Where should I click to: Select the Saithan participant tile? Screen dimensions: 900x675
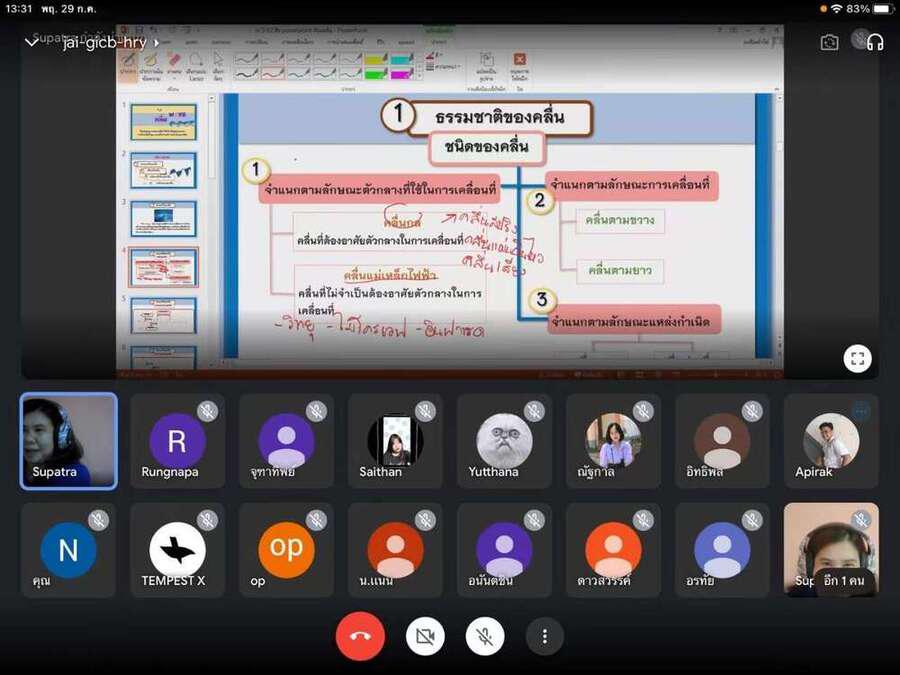coord(395,440)
